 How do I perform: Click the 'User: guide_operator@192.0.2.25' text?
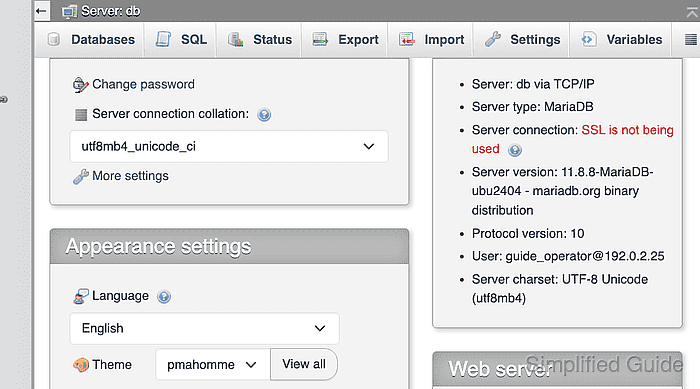pyautogui.click(x=568, y=256)
